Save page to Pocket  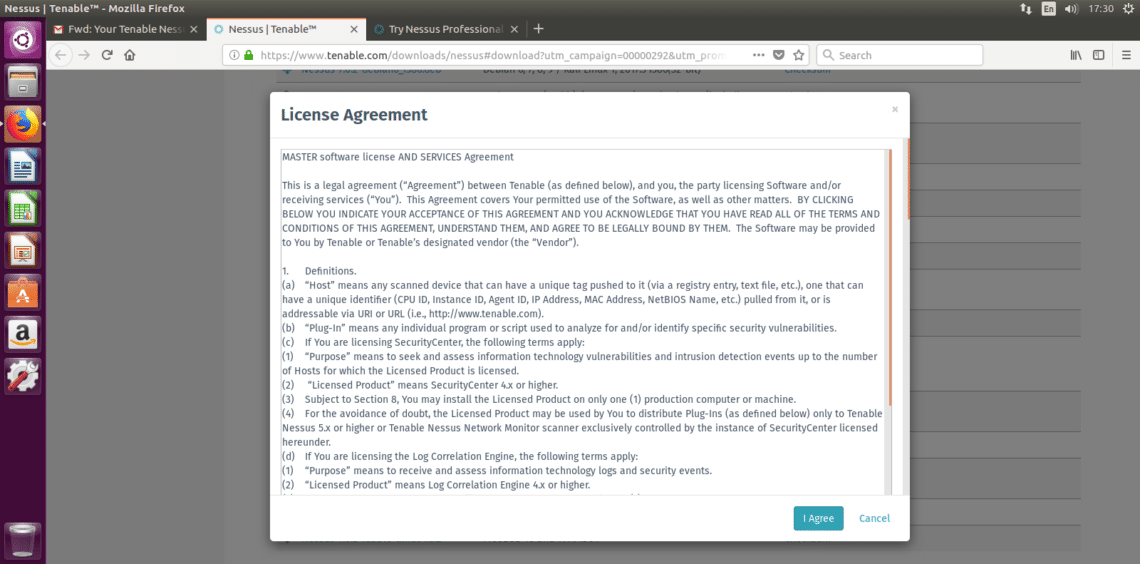(778, 55)
